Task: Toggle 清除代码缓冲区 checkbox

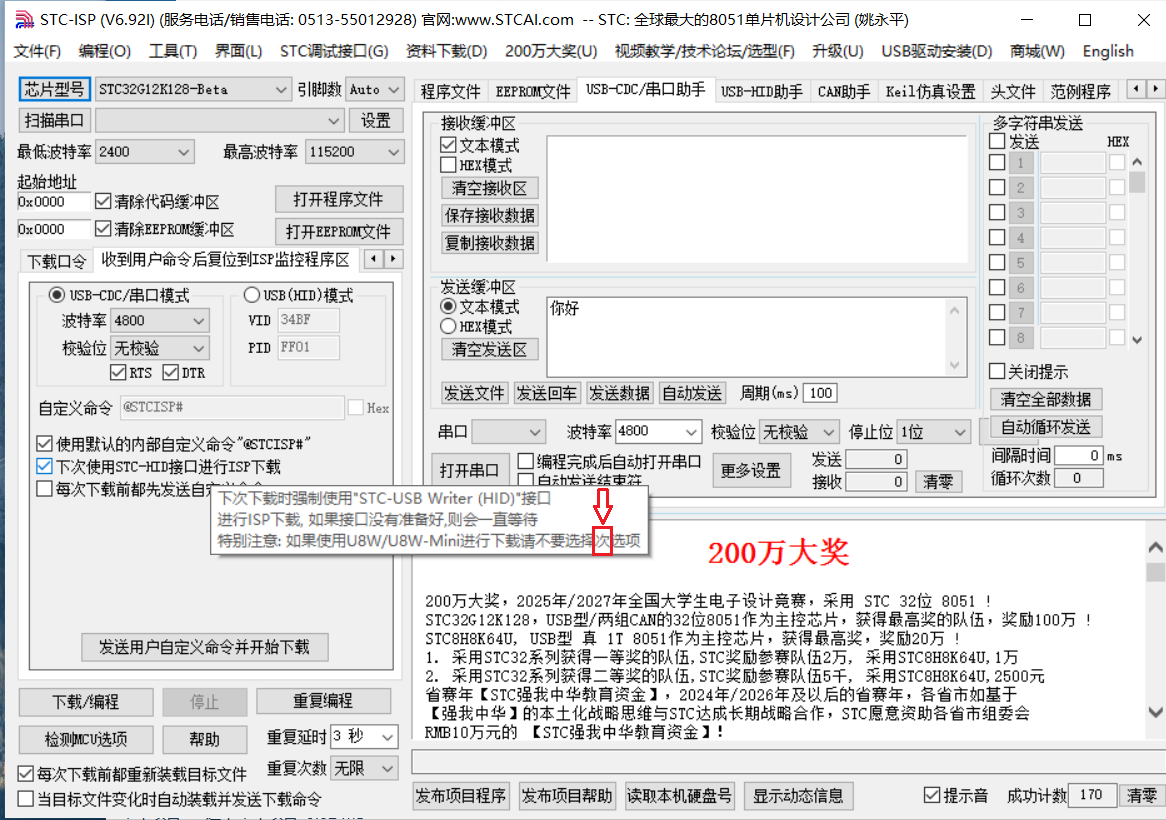Action: tap(103, 201)
